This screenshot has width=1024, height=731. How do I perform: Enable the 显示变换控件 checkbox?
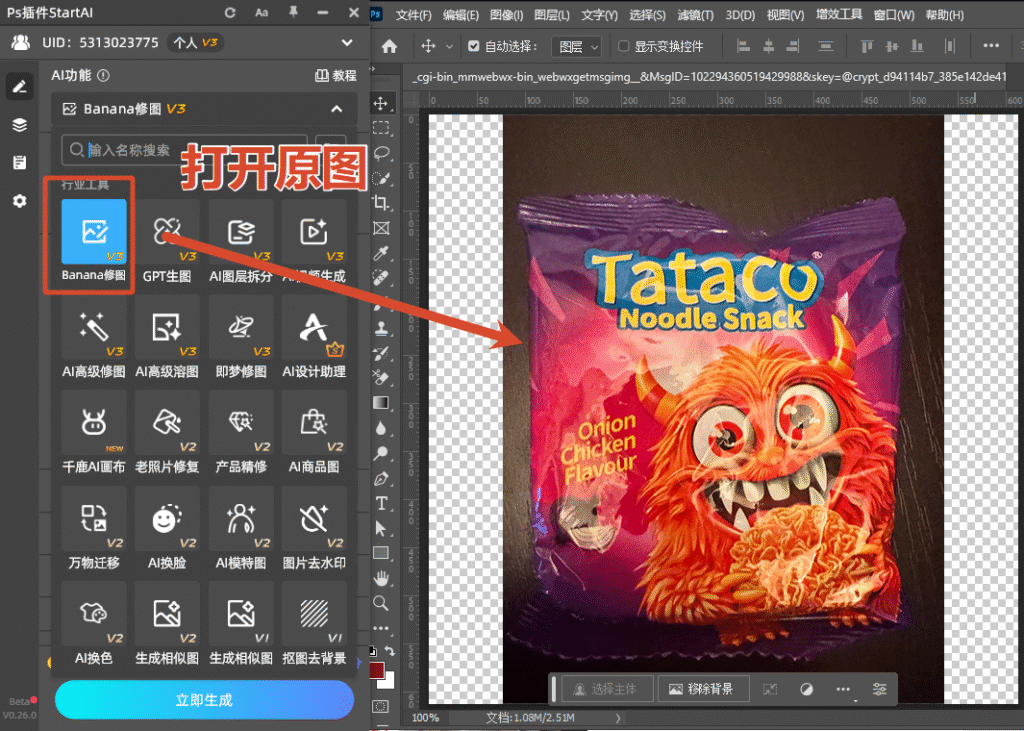624,46
